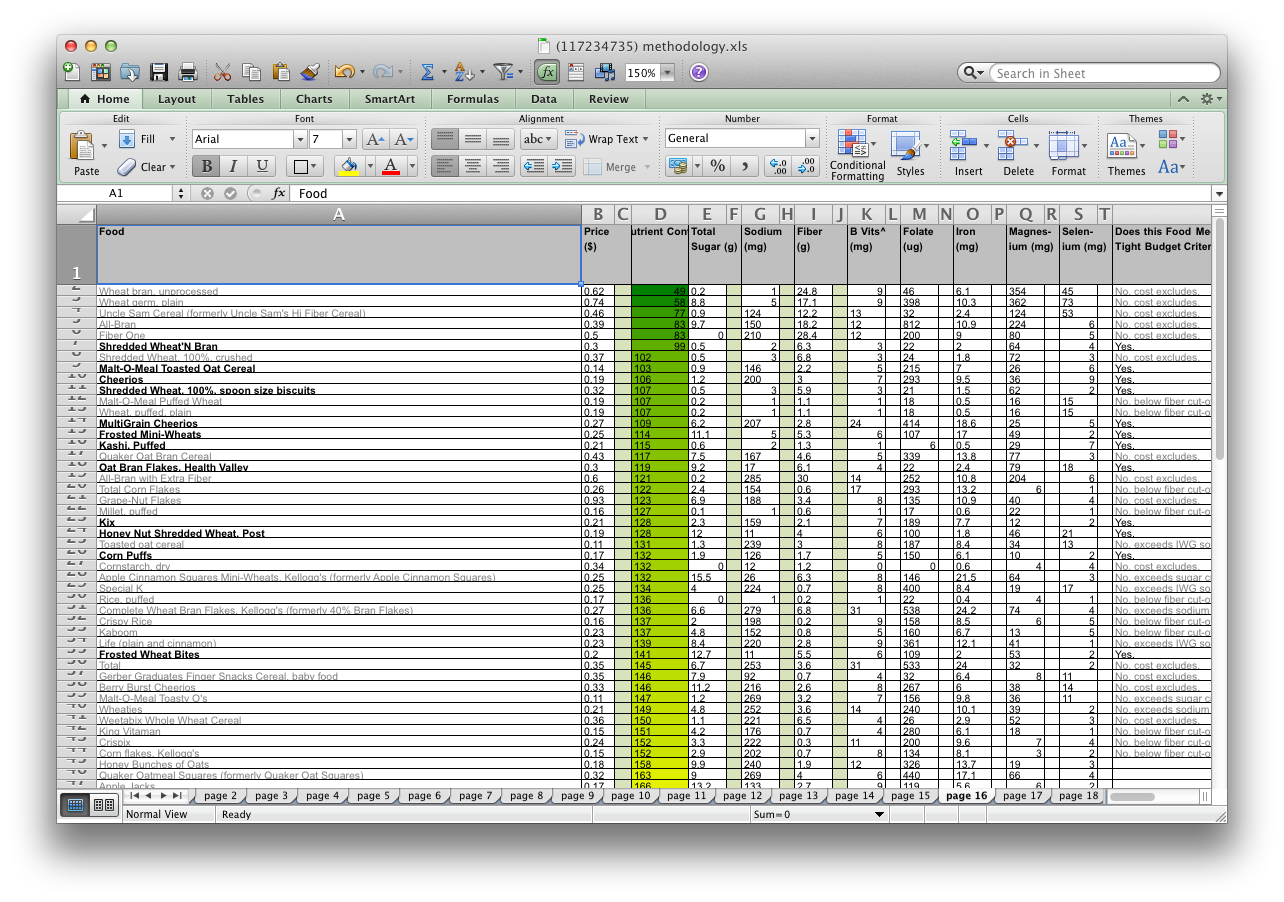Click the Delete cells button
Viewport: 1284px width, 902px height.
pyautogui.click(x=1018, y=155)
